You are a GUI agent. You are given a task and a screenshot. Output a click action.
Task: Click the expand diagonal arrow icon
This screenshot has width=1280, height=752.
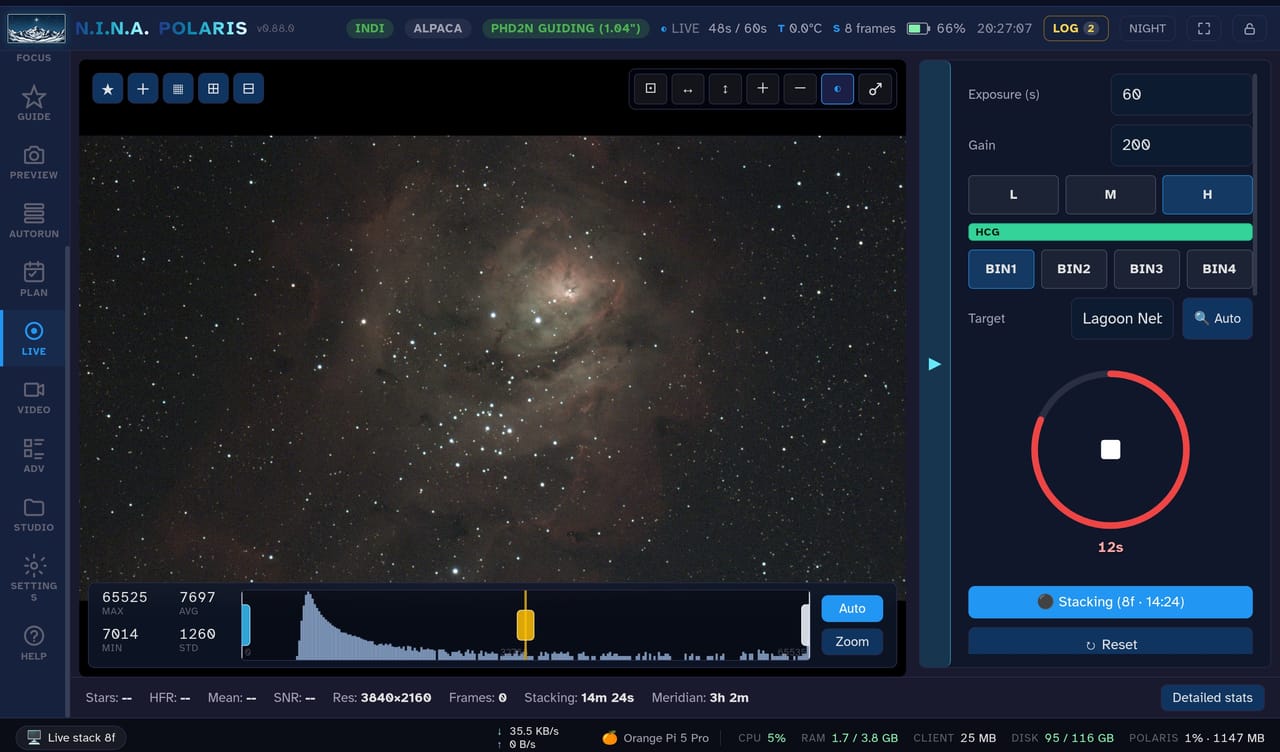point(875,89)
